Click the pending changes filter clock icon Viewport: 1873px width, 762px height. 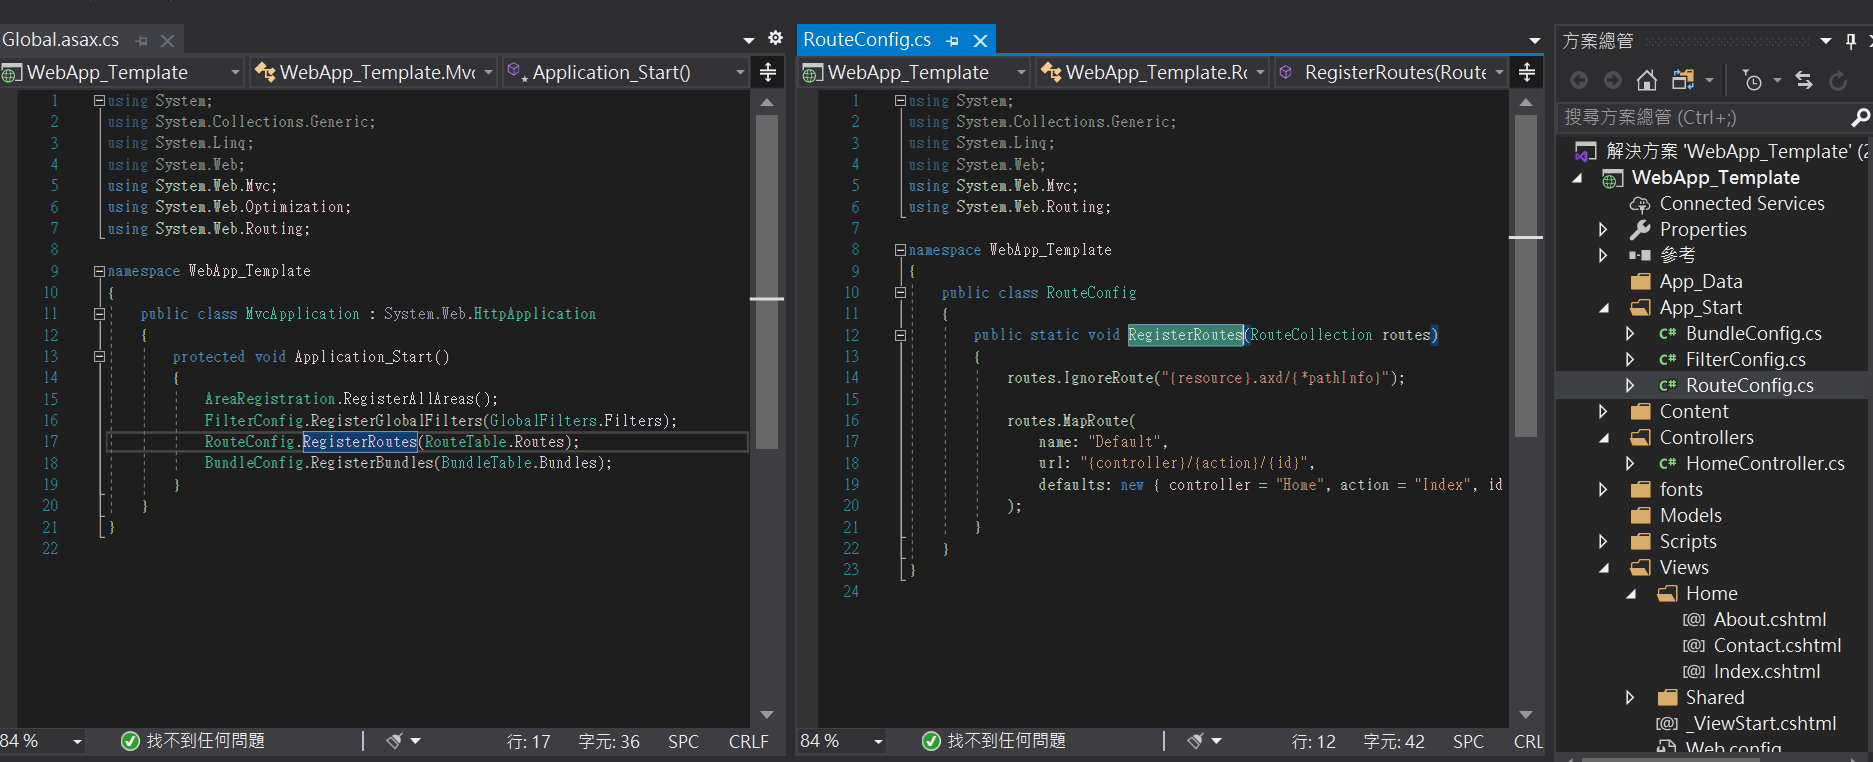point(1752,80)
